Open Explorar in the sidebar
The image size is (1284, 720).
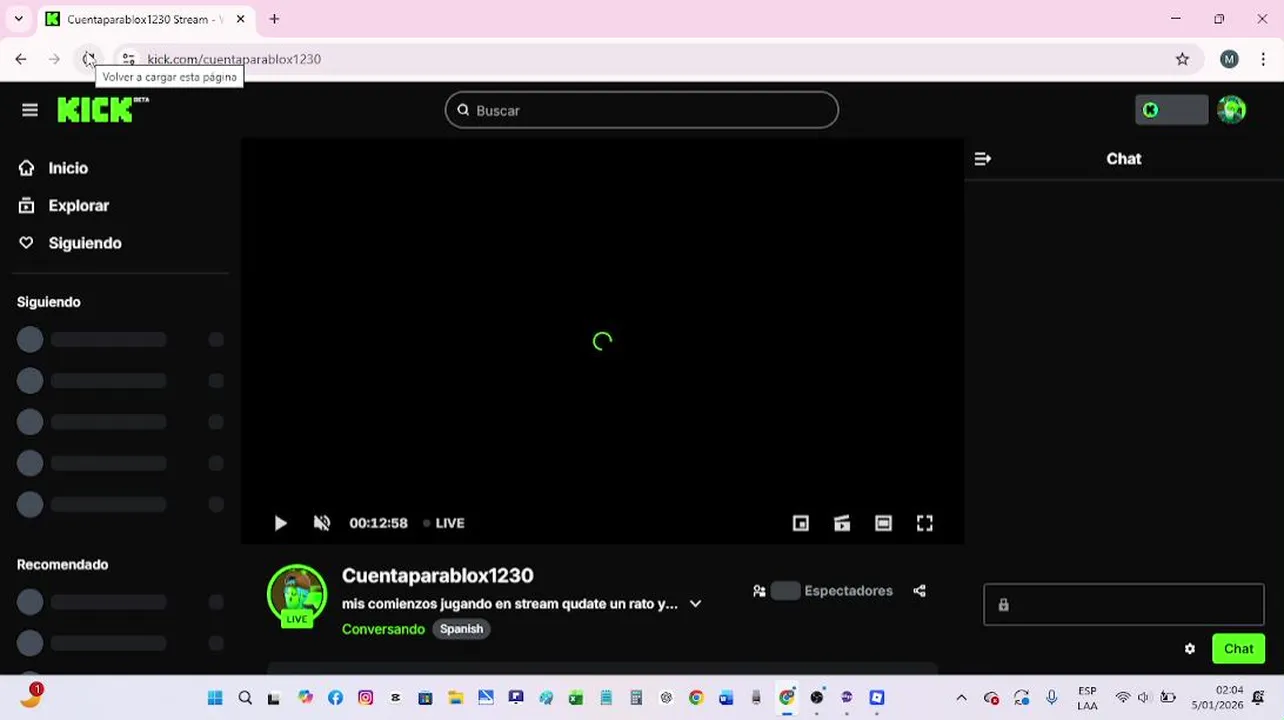click(x=78, y=206)
